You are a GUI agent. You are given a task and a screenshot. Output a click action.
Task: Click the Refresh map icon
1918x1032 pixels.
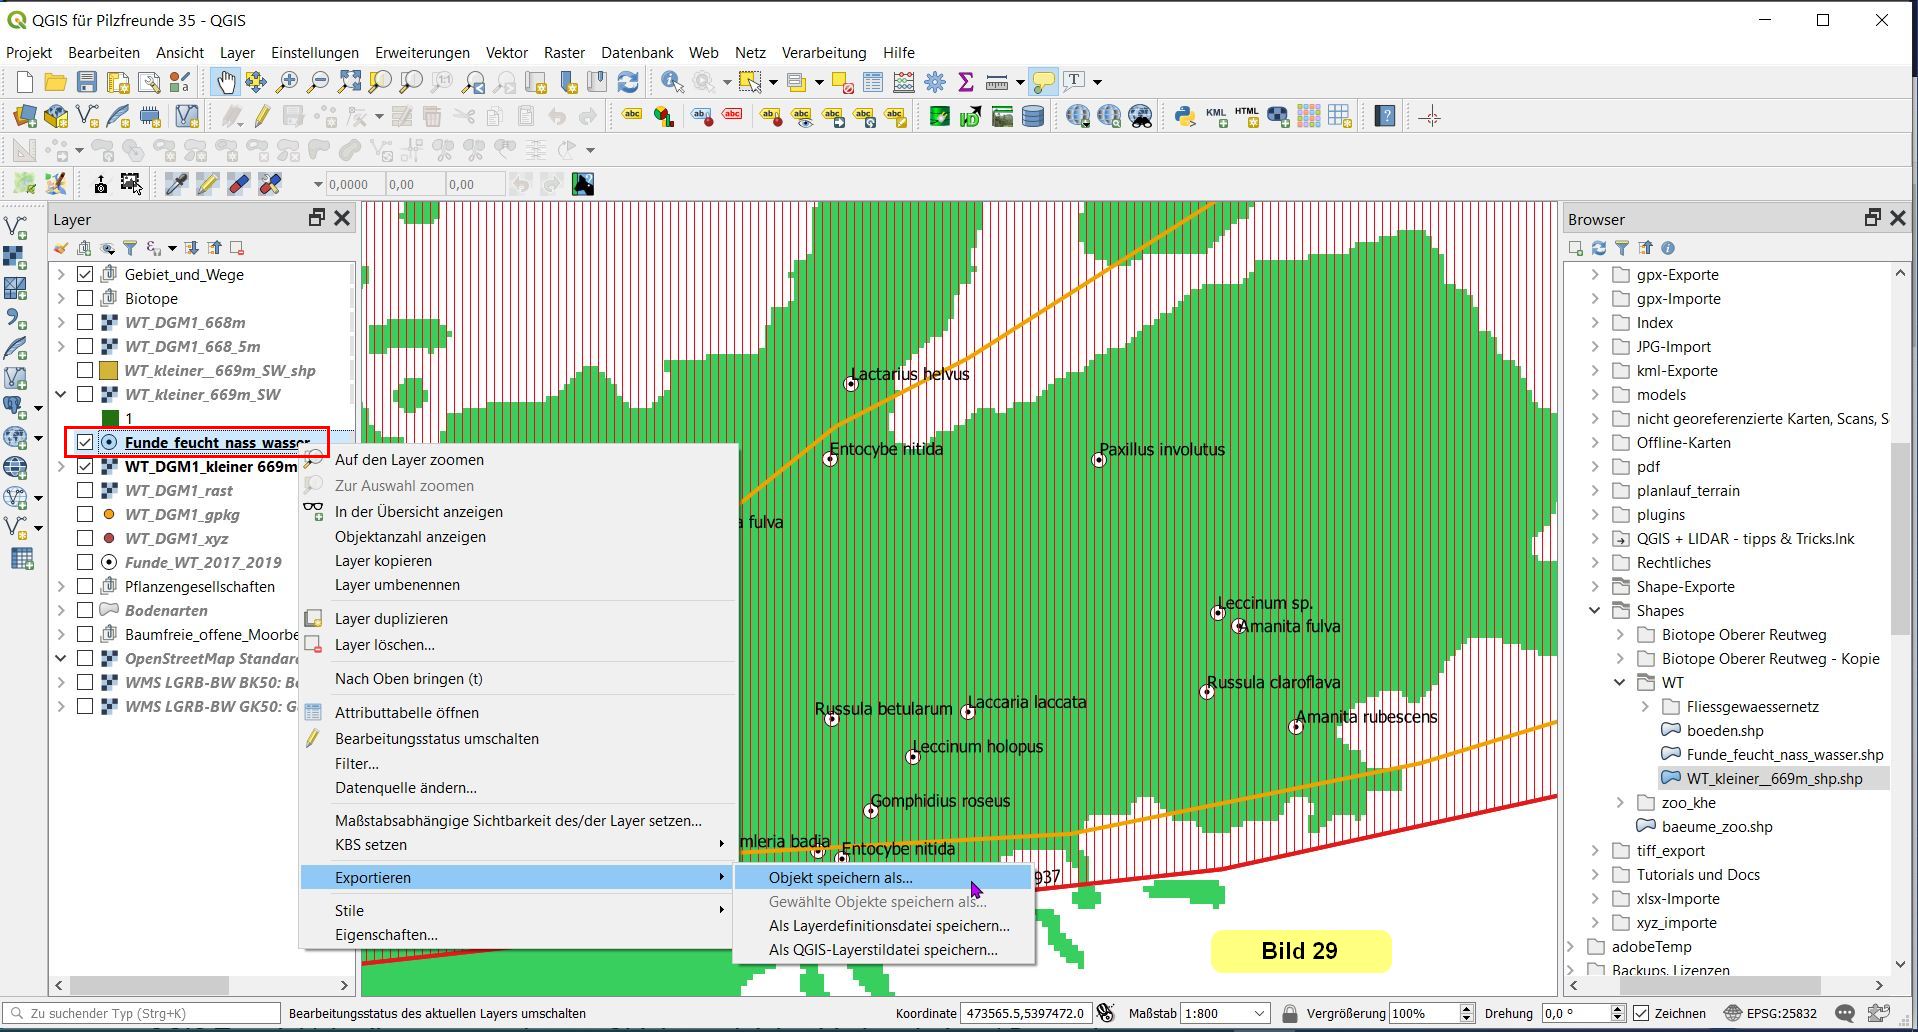(628, 82)
